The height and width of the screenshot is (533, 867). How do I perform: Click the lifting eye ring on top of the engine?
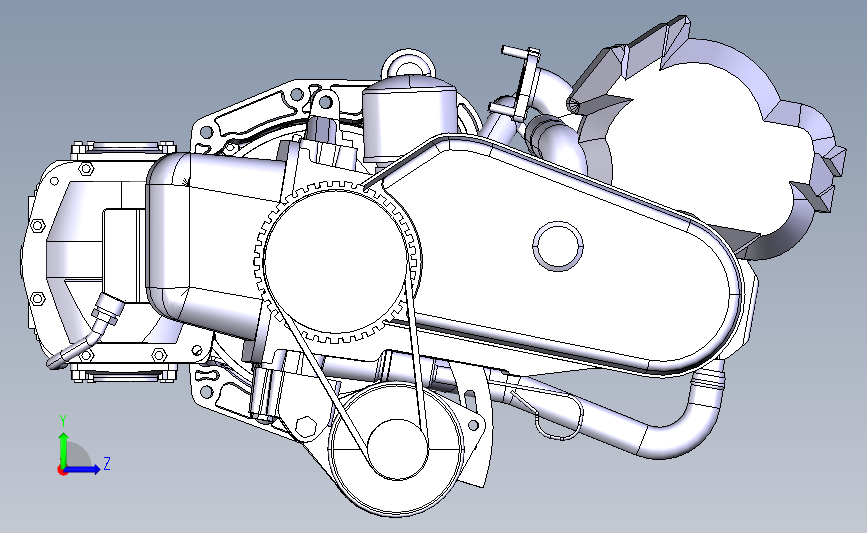coord(408,65)
